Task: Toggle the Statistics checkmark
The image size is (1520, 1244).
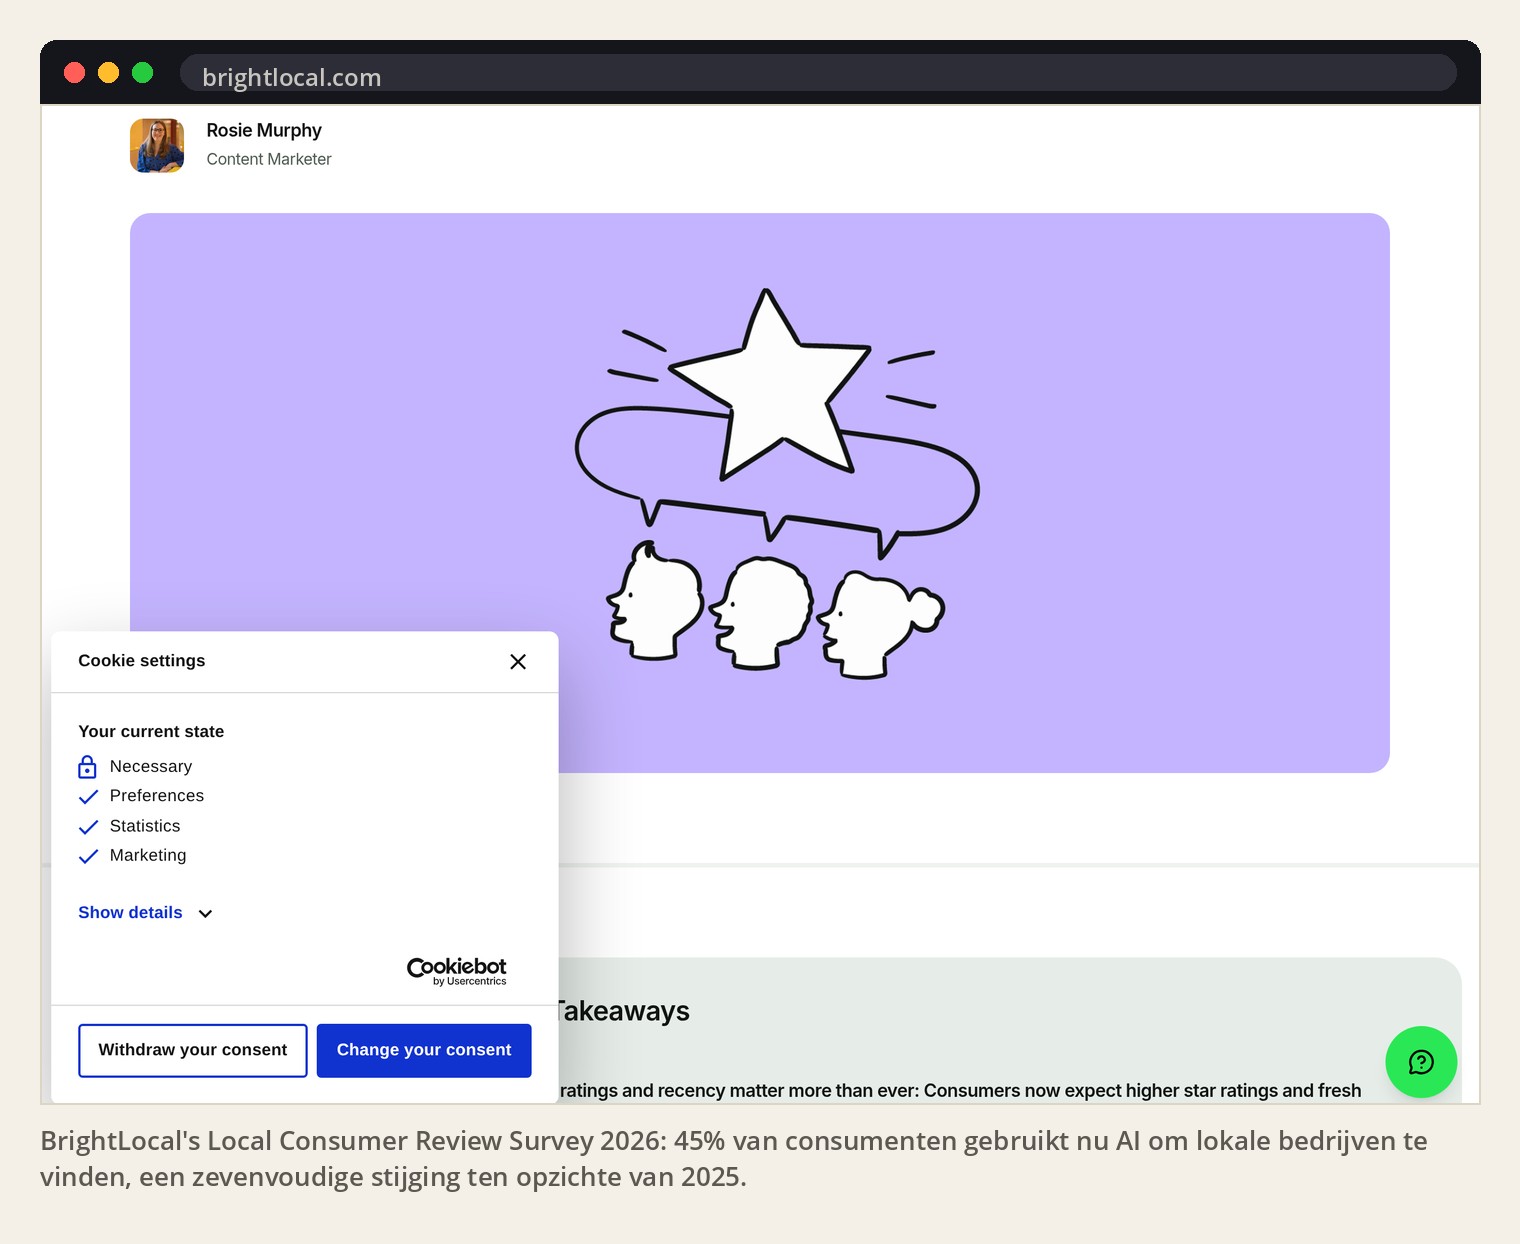Action: point(88,827)
